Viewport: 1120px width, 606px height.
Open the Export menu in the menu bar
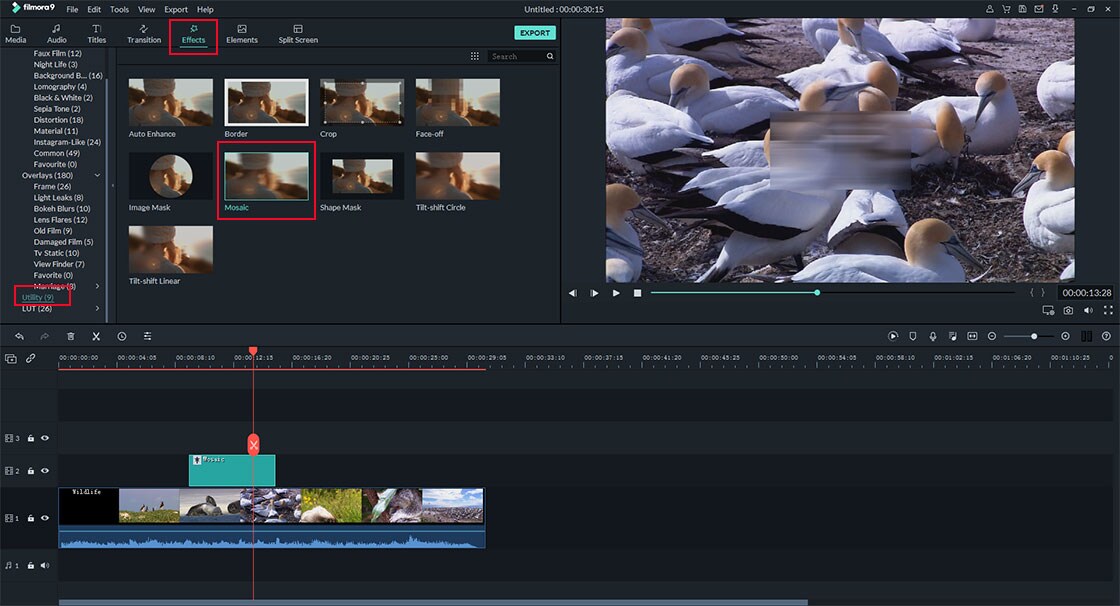(x=176, y=9)
